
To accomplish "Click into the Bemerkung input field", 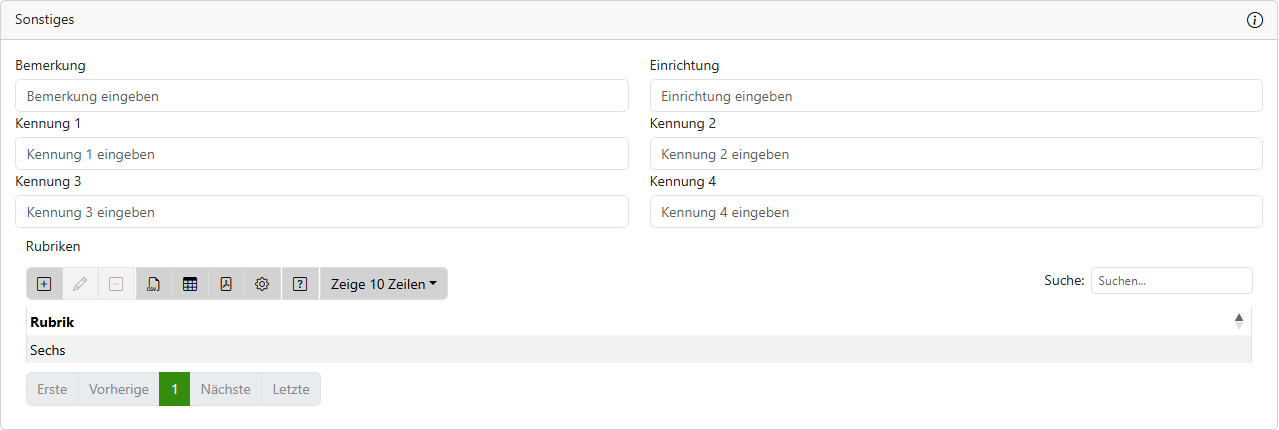I will pyautogui.click(x=321, y=96).
